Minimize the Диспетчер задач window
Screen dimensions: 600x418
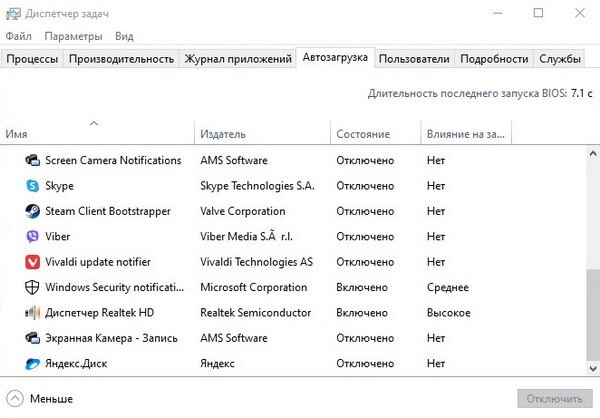497,13
